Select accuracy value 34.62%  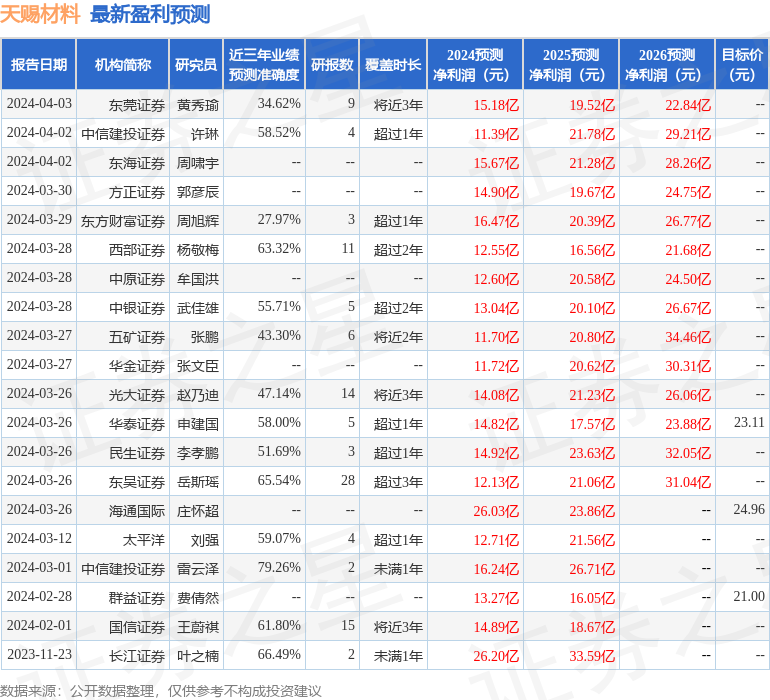click(279, 104)
